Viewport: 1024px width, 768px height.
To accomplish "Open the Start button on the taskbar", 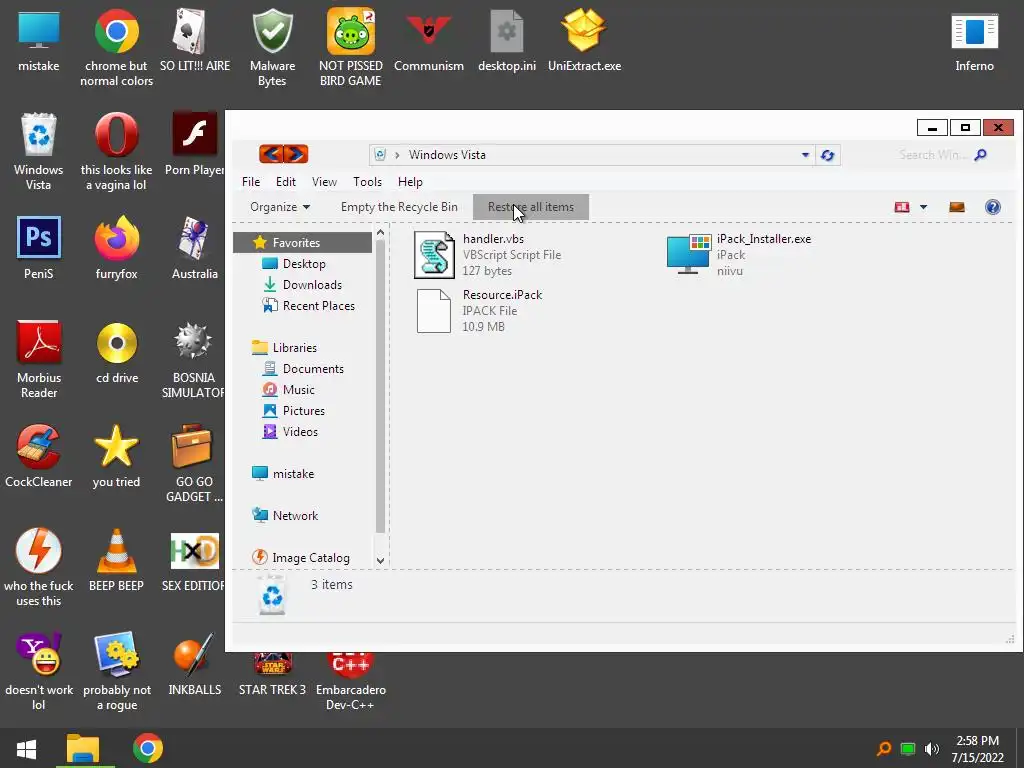I will [26, 748].
